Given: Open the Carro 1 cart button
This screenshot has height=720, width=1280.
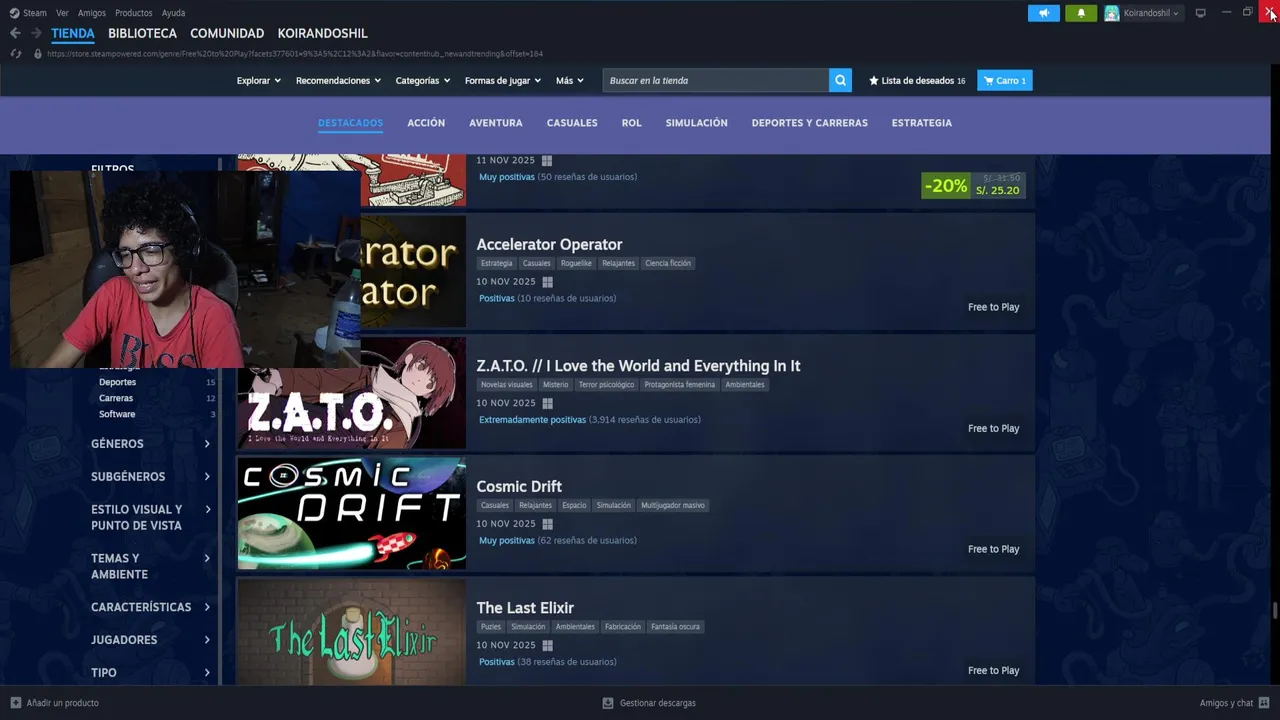Looking at the screenshot, I should tap(1005, 80).
